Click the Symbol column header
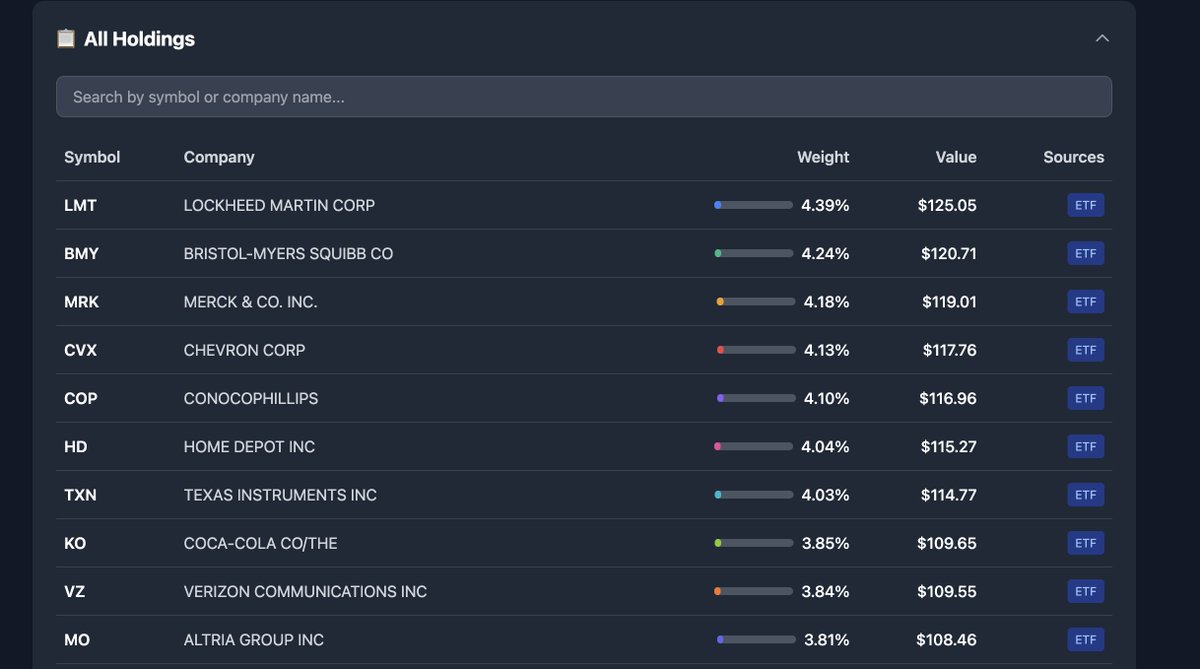 coord(92,157)
